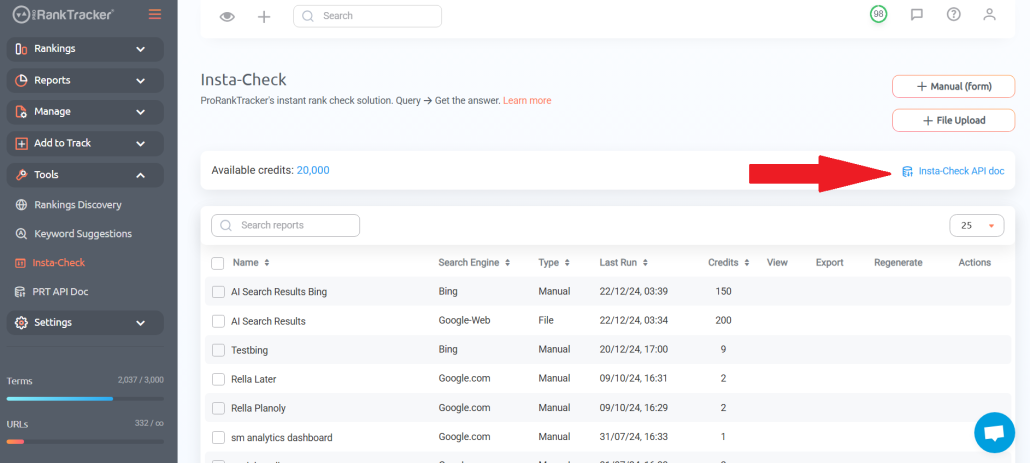Image resolution: width=1030 pixels, height=463 pixels.
Task: Click the plus icon in top bar
Action: (x=264, y=16)
